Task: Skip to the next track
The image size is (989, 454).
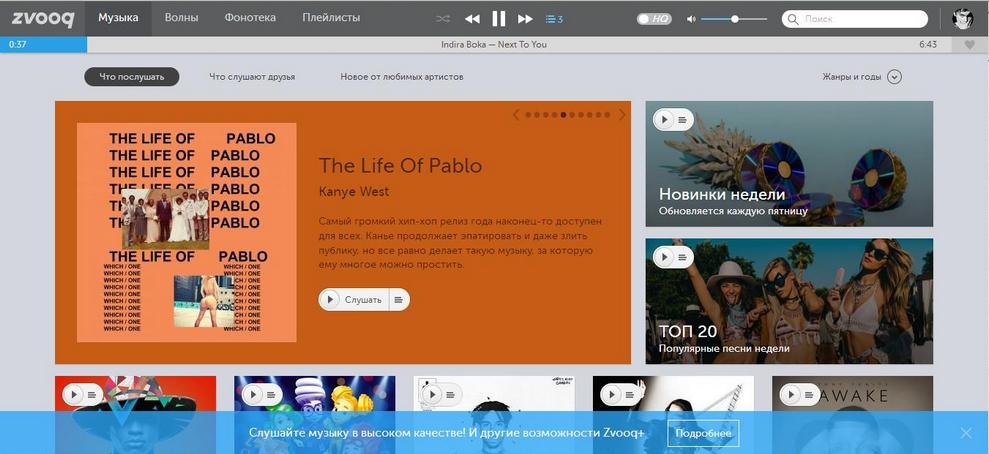Action: (525, 19)
